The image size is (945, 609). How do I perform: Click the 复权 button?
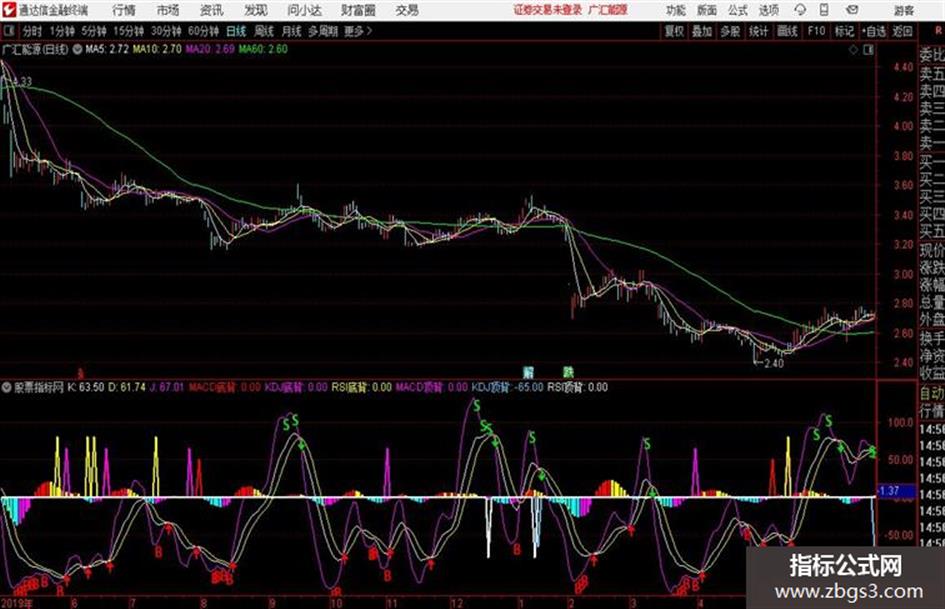point(674,31)
